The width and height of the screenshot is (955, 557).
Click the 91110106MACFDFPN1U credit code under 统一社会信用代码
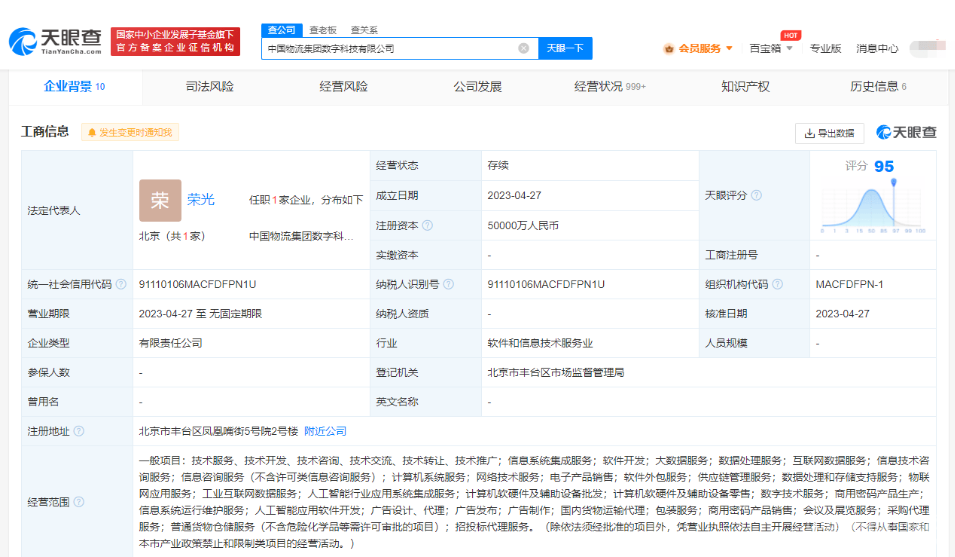197,284
